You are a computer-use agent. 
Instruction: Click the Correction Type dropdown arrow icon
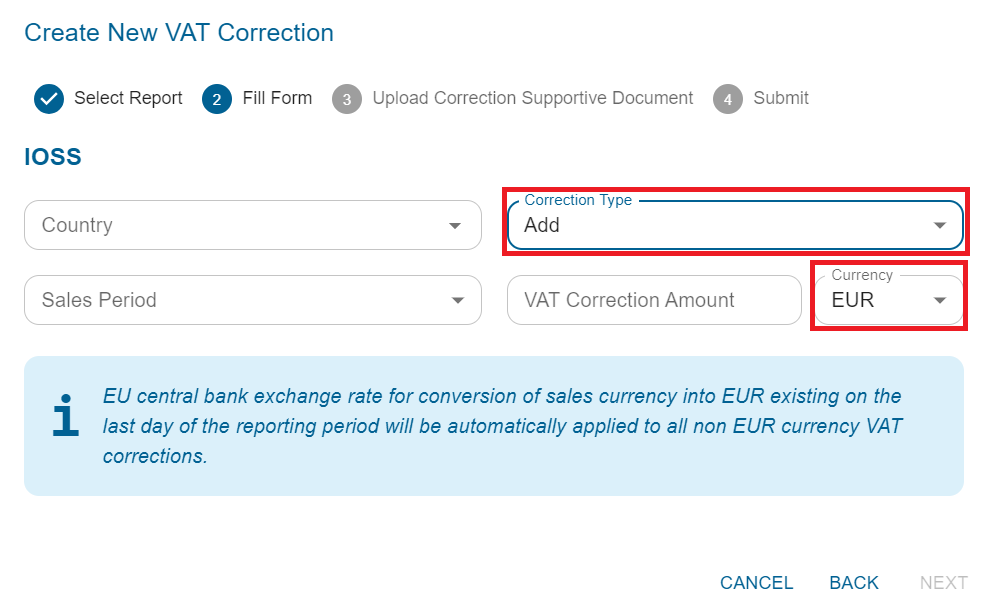(939, 226)
